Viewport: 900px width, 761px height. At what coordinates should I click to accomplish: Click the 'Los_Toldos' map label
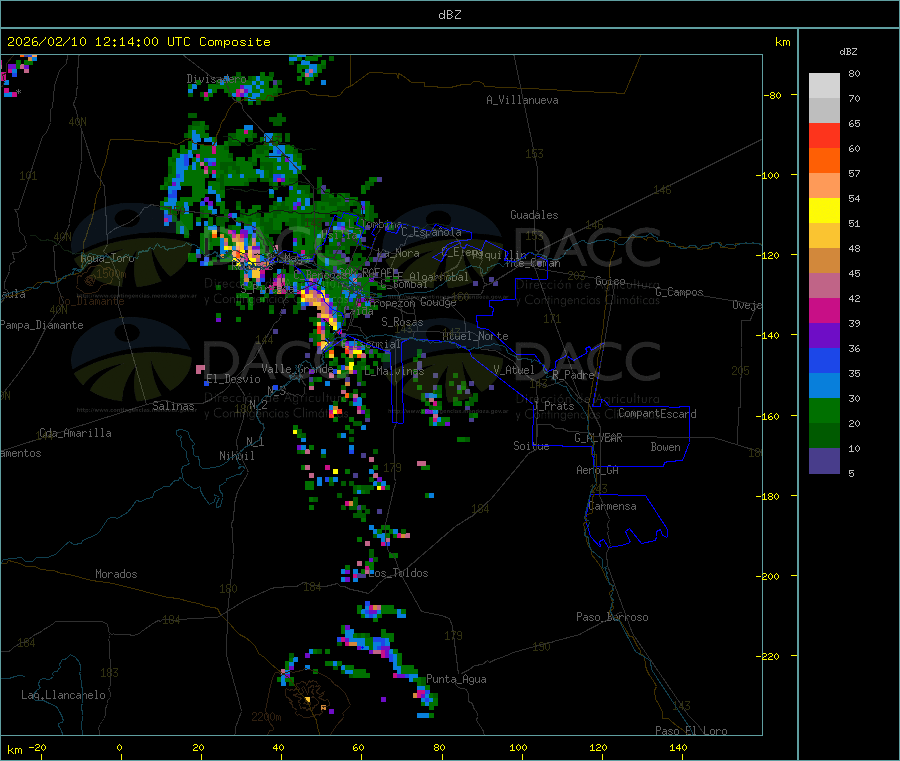tap(398, 573)
